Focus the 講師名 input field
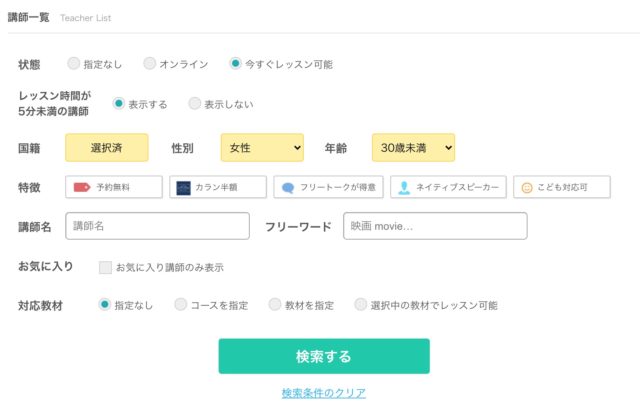Screen dimensions: 640x411 point(158,226)
